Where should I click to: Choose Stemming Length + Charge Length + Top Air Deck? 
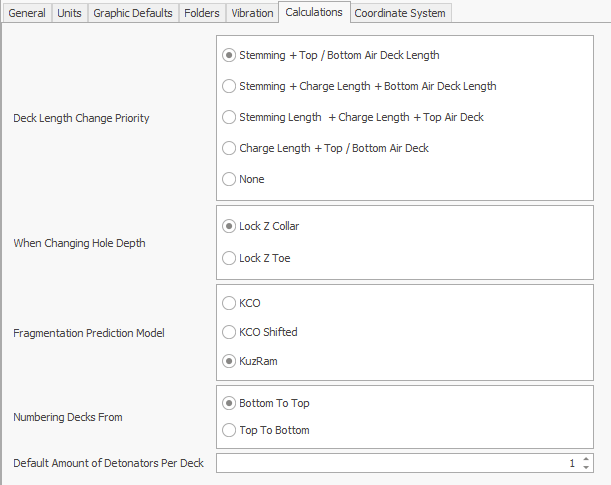click(230, 117)
